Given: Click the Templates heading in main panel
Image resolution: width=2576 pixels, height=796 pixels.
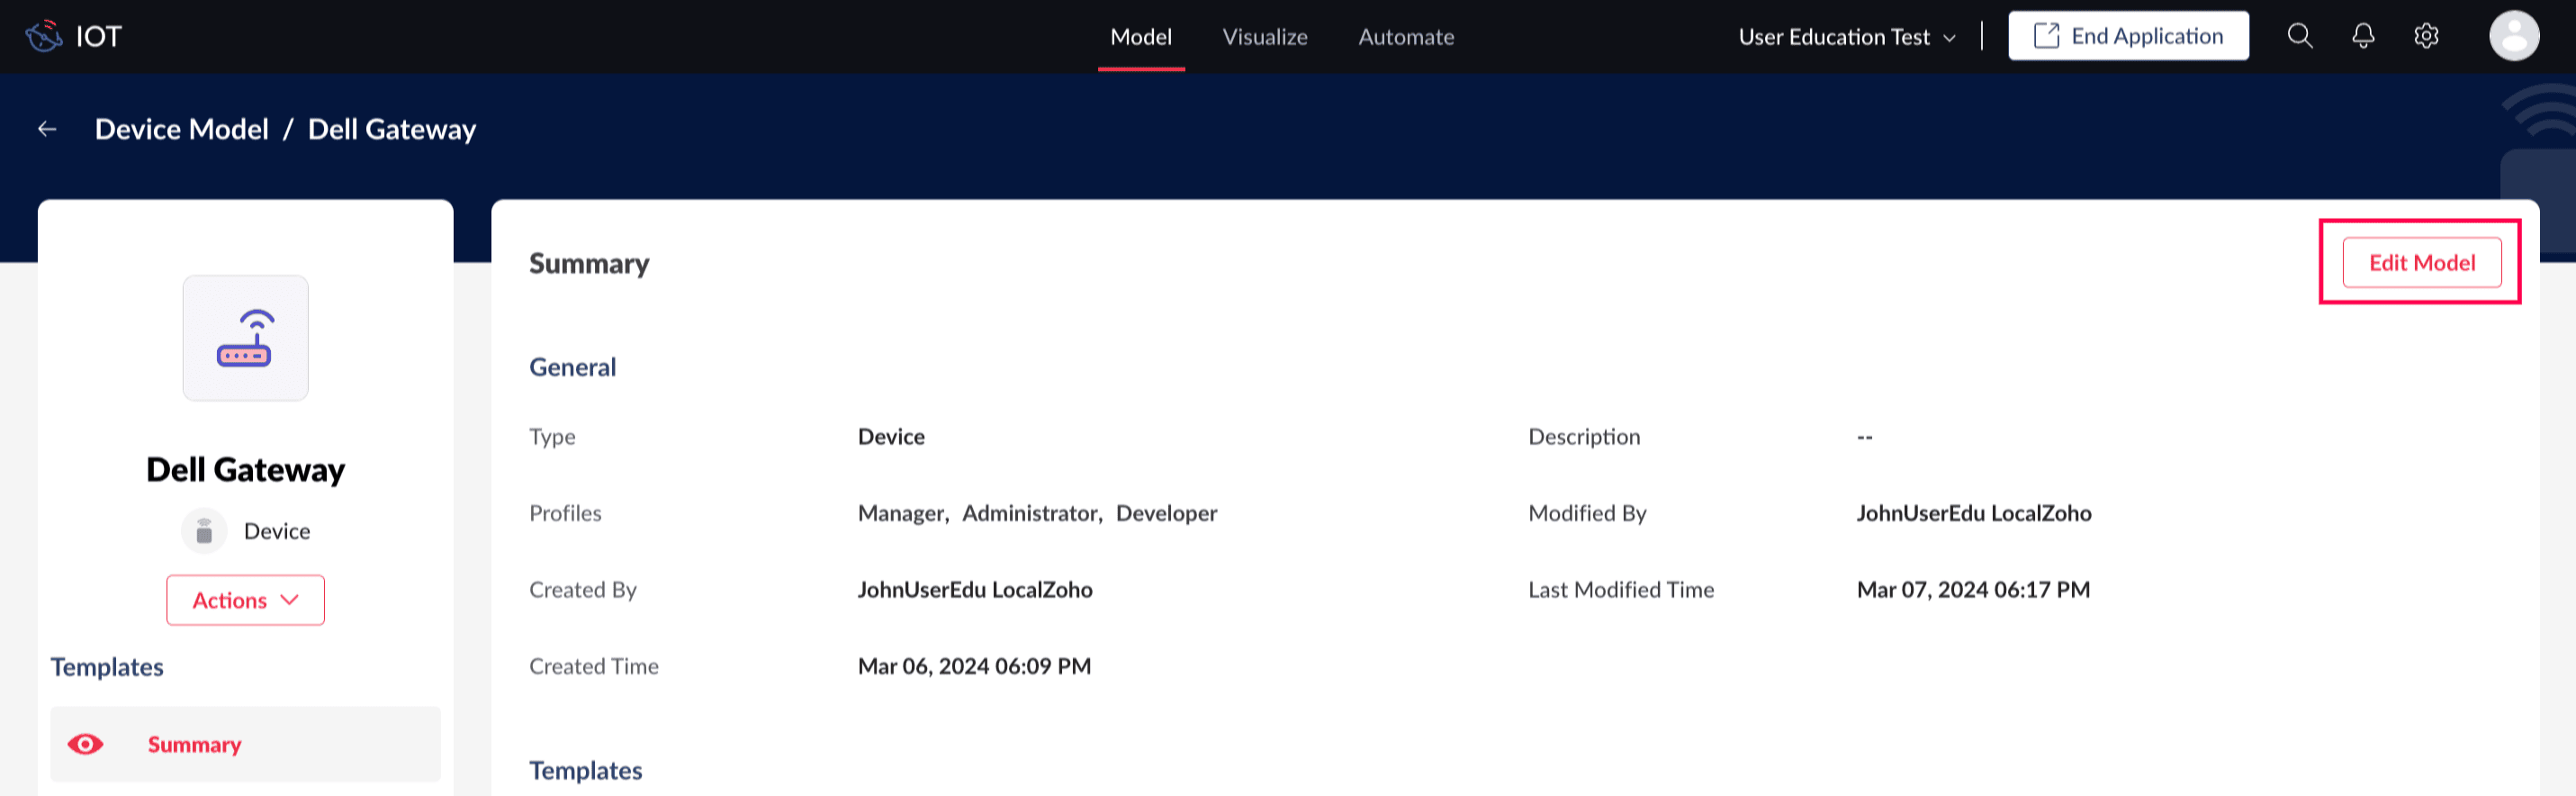Looking at the screenshot, I should pos(585,770).
